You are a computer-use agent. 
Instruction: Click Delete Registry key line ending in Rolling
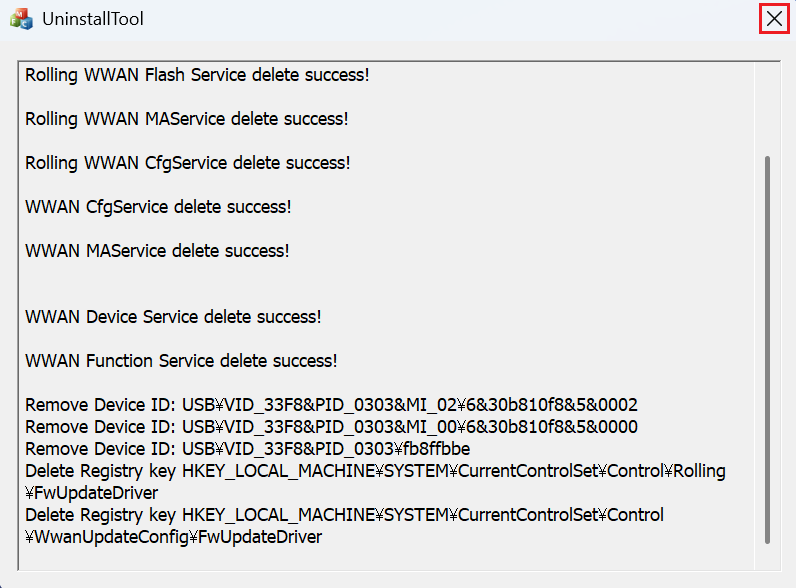click(x=375, y=471)
